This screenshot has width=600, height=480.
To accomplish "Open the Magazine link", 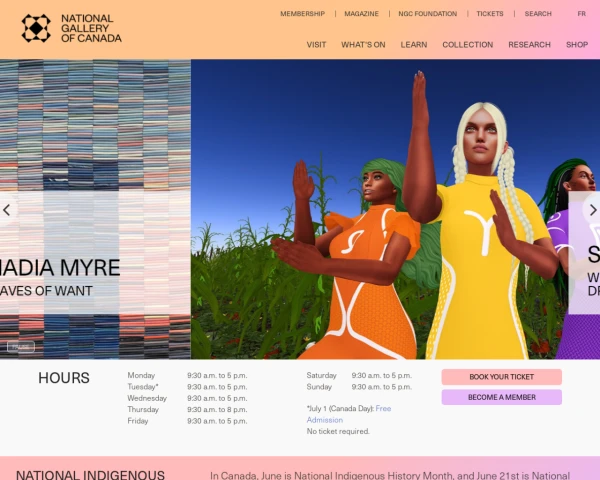I will pos(361,14).
